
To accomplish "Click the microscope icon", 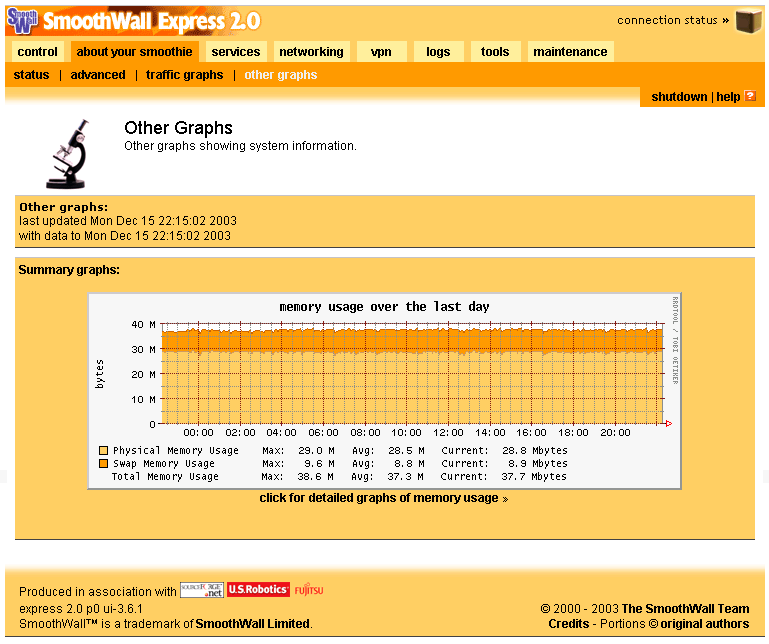I will click(69, 154).
